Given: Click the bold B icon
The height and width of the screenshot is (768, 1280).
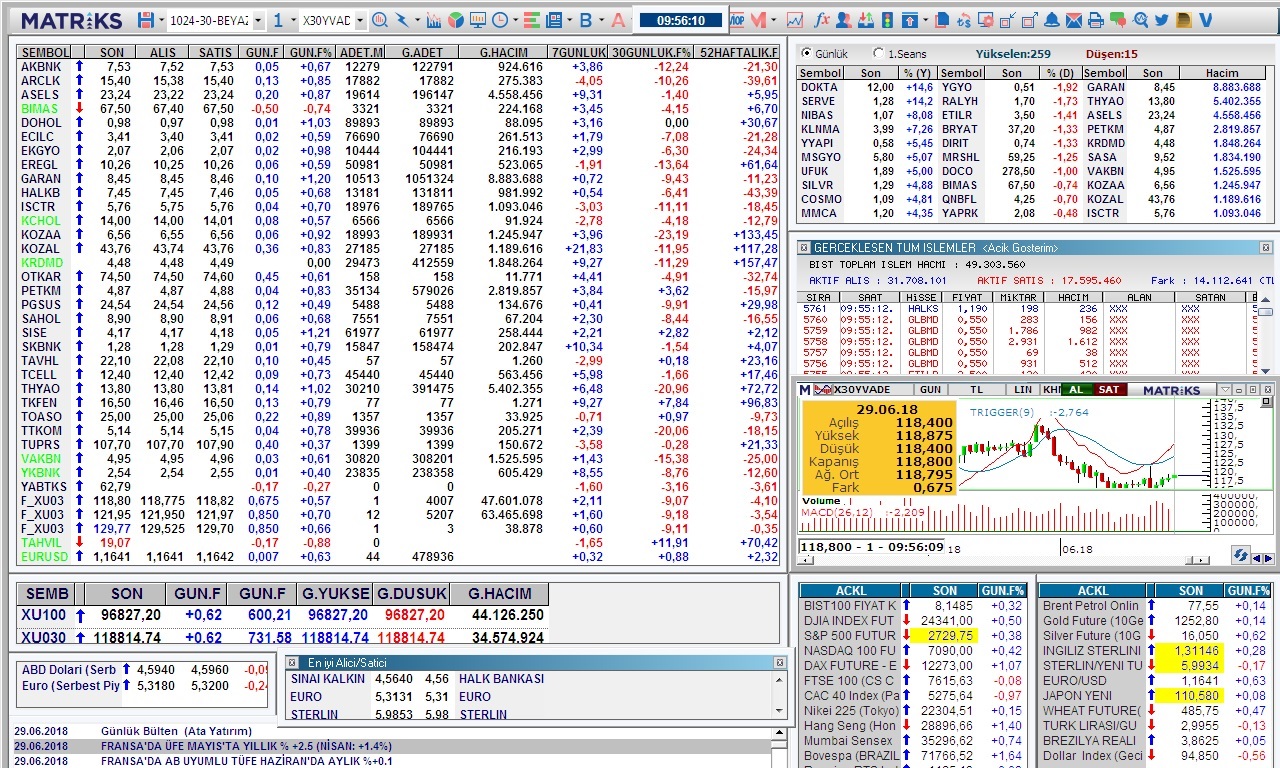Looking at the screenshot, I should [586, 20].
